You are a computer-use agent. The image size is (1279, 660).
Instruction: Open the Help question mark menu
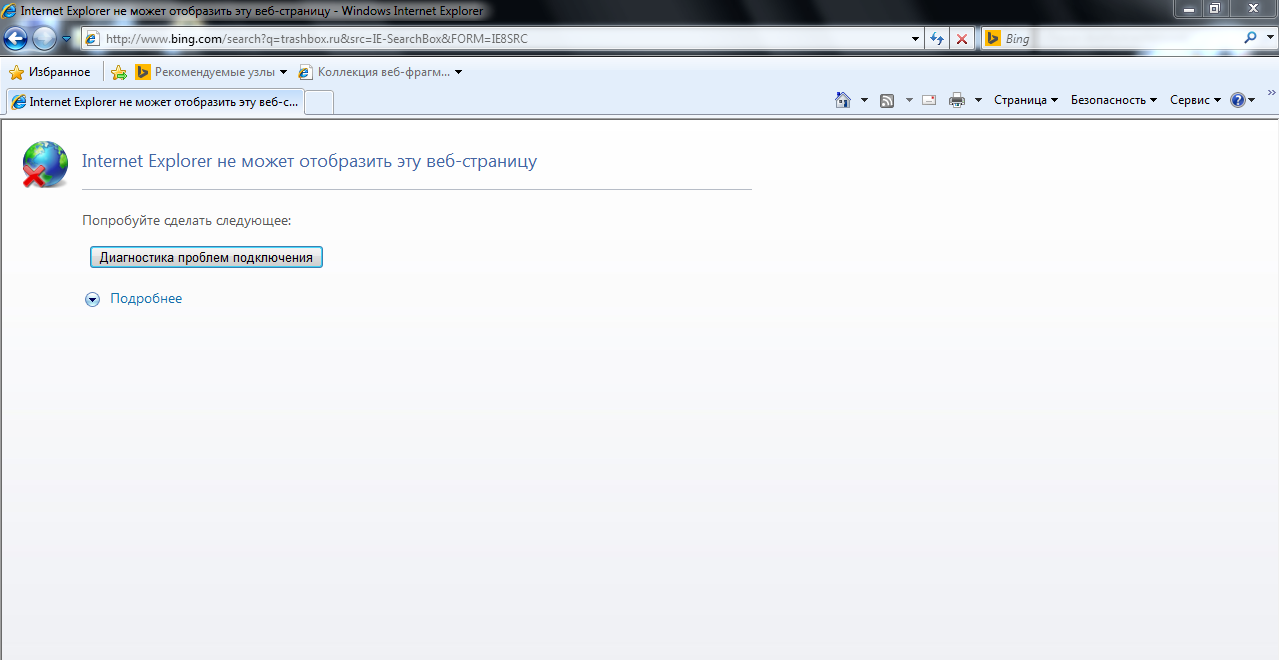1243,100
